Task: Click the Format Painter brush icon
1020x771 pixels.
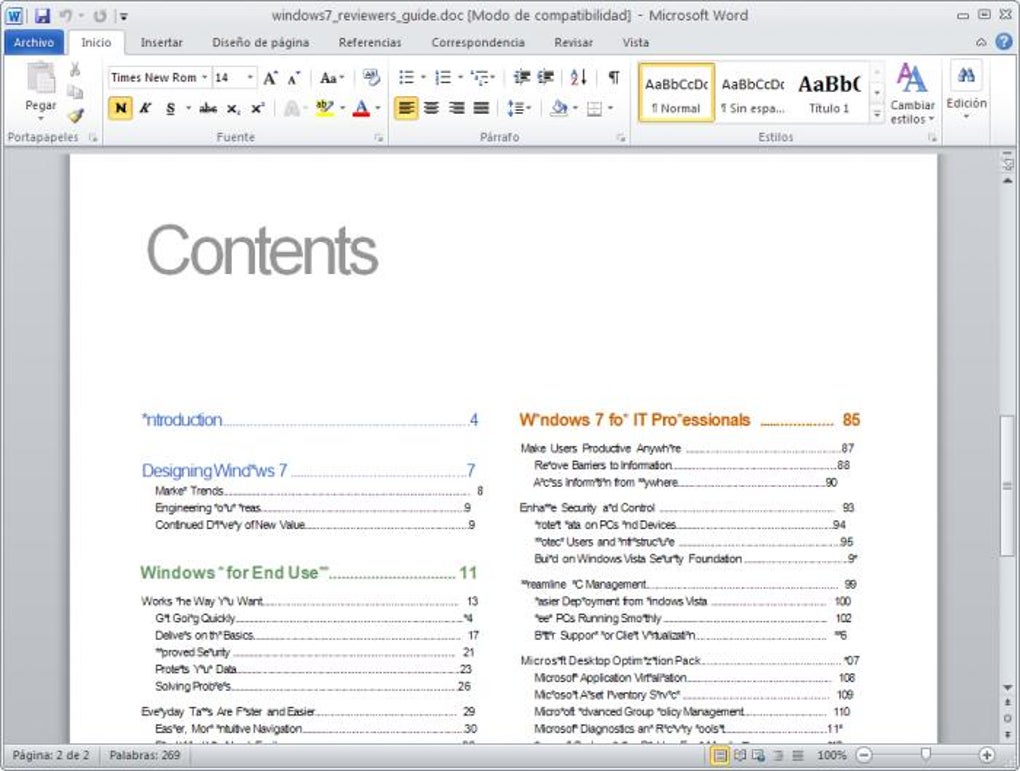Action: point(76,115)
